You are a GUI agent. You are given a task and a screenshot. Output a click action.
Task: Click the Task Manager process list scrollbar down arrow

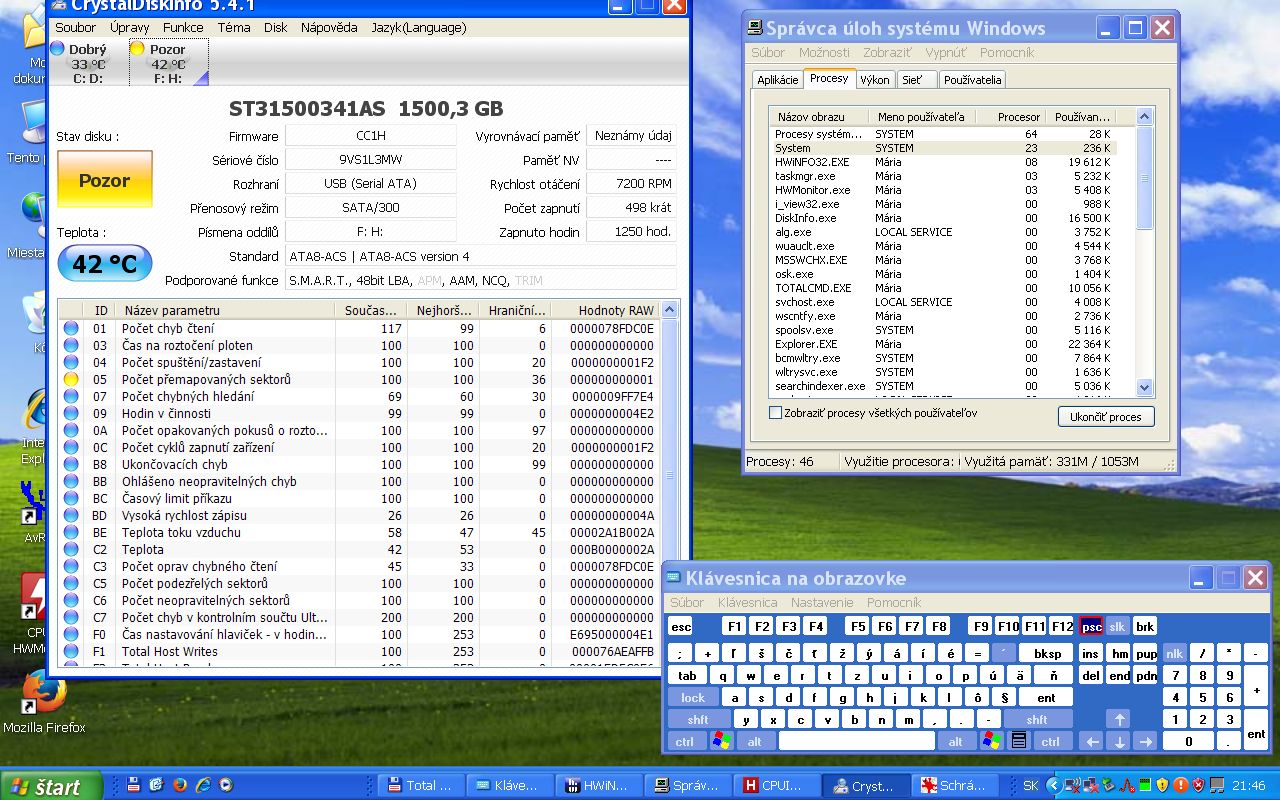click(x=1145, y=387)
